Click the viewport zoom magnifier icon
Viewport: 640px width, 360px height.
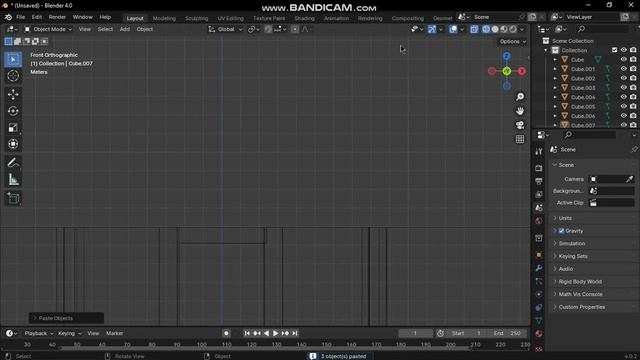click(520, 97)
